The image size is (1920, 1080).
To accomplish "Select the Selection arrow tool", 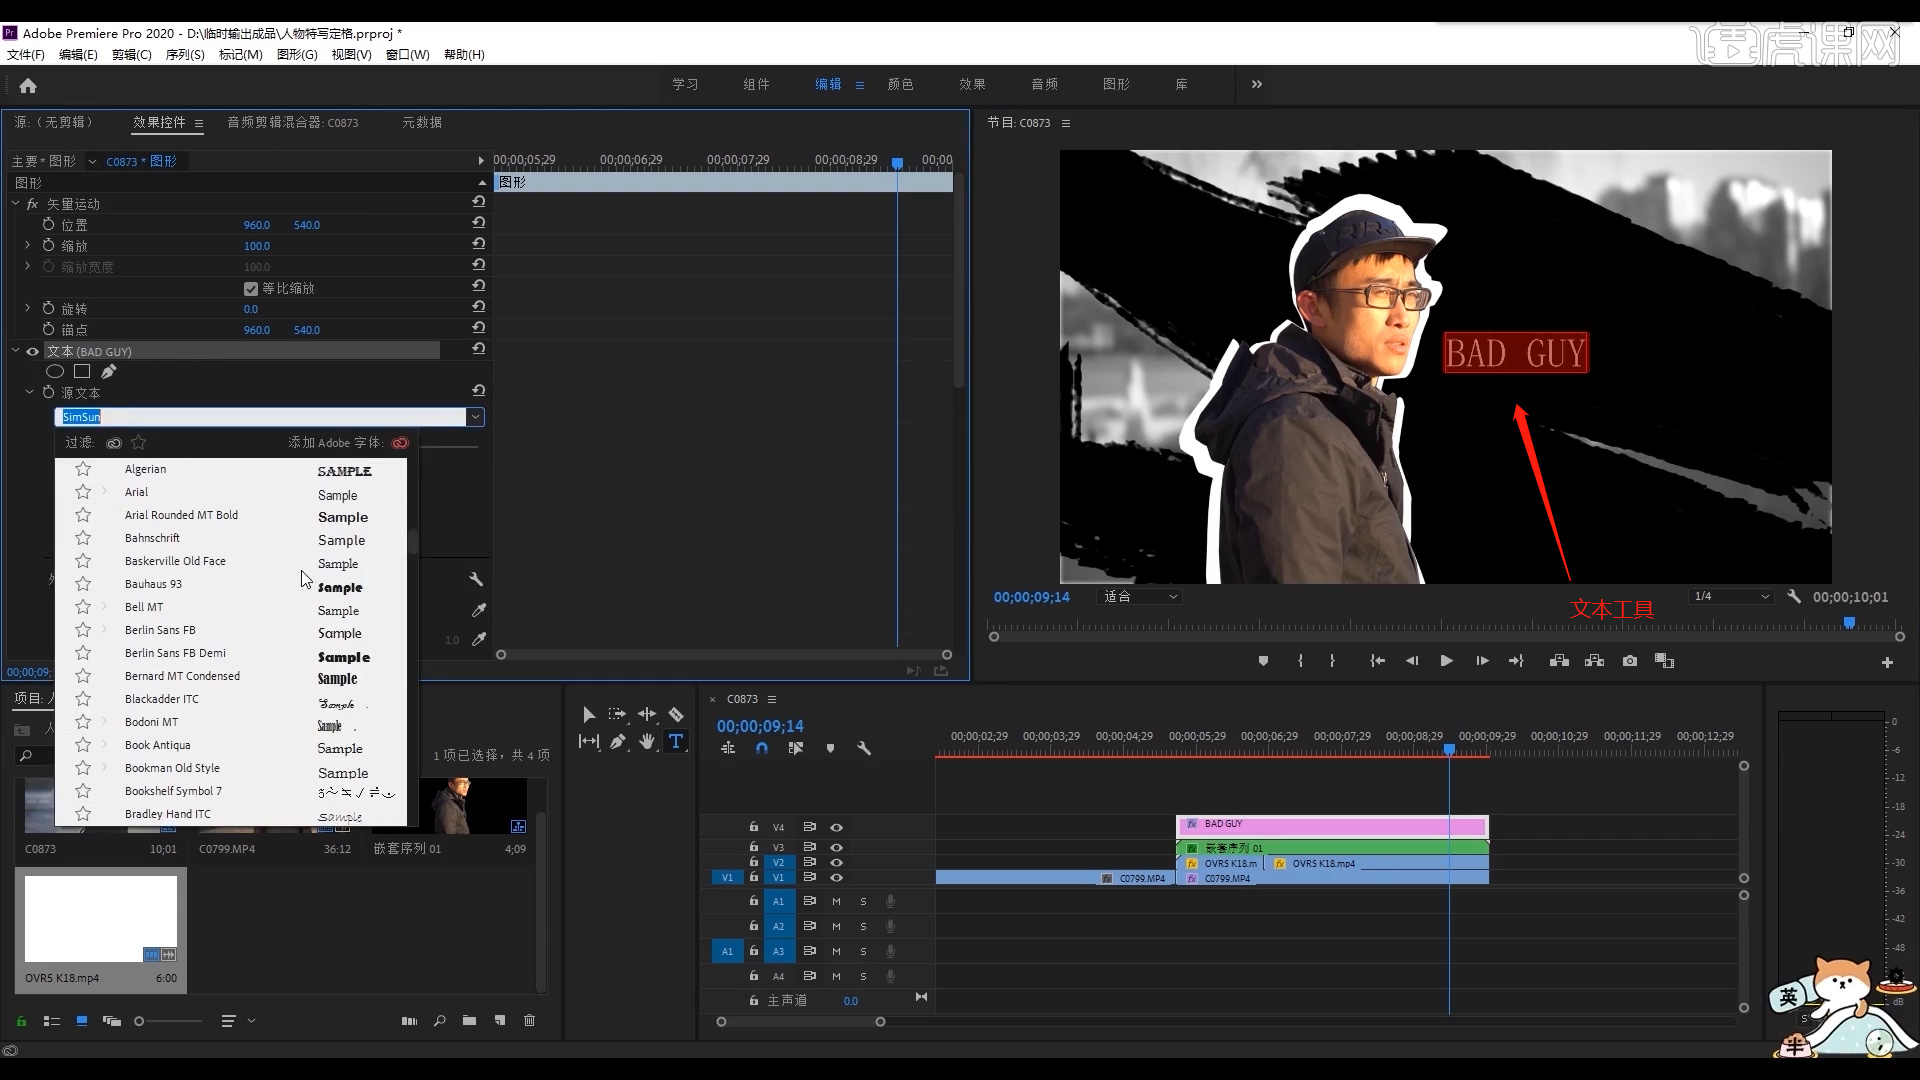I will (588, 714).
